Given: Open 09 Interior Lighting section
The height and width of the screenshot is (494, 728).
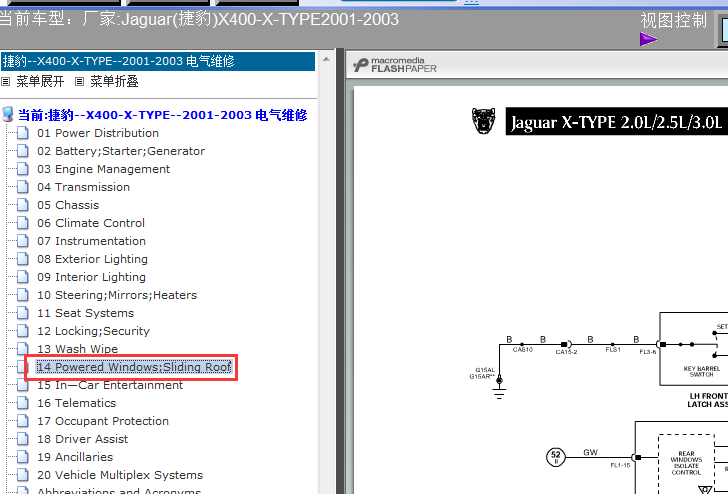Looking at the screenshot, I should (91, 277).
